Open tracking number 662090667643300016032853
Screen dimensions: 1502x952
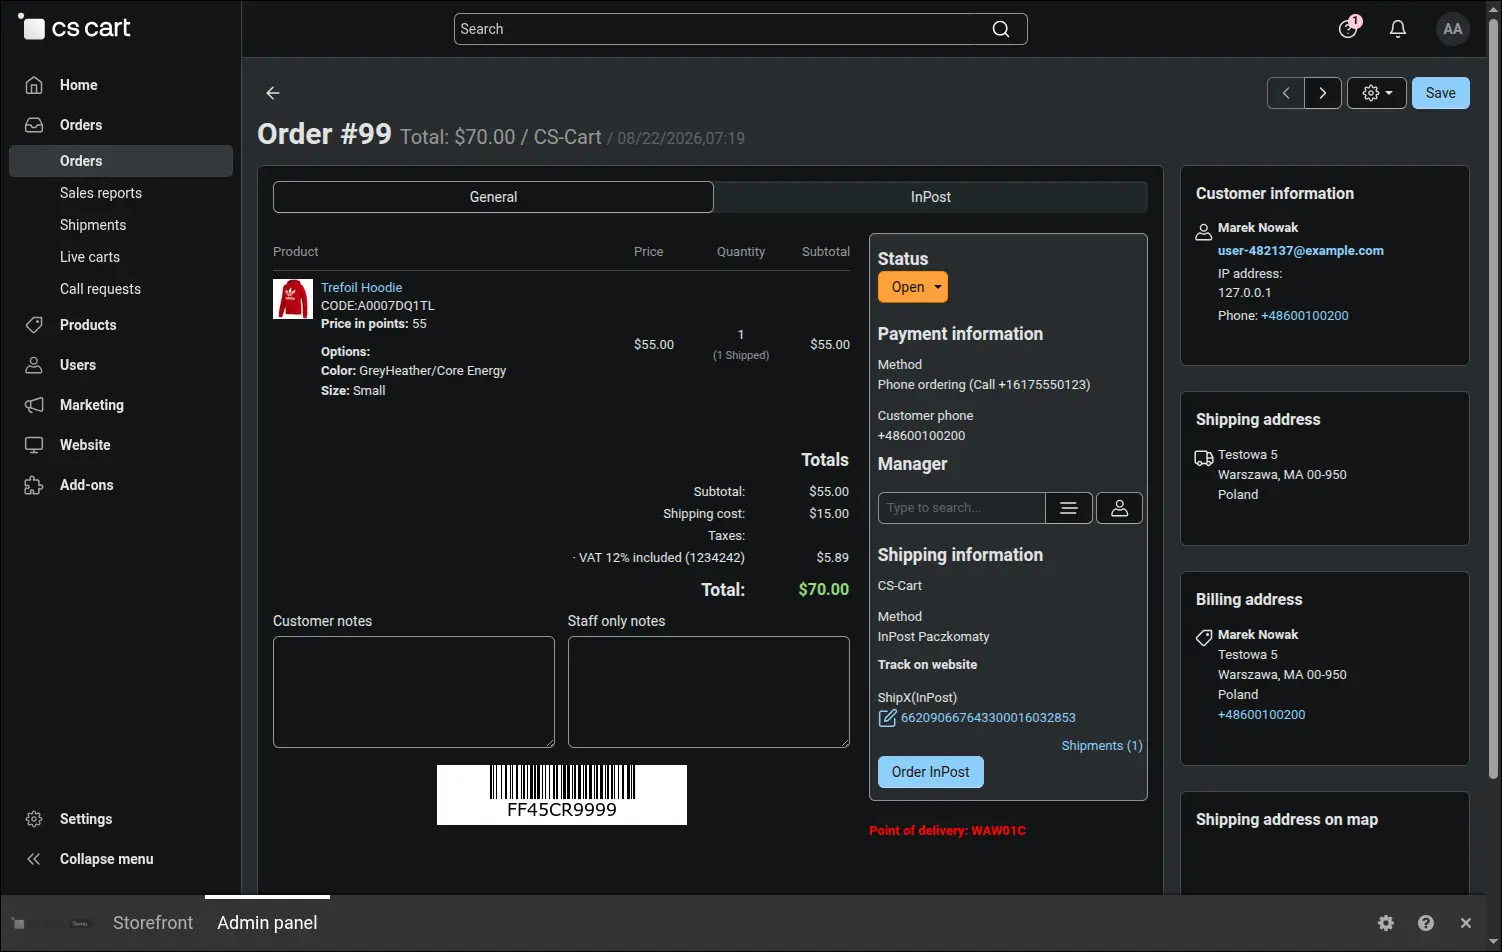[988, 718]
